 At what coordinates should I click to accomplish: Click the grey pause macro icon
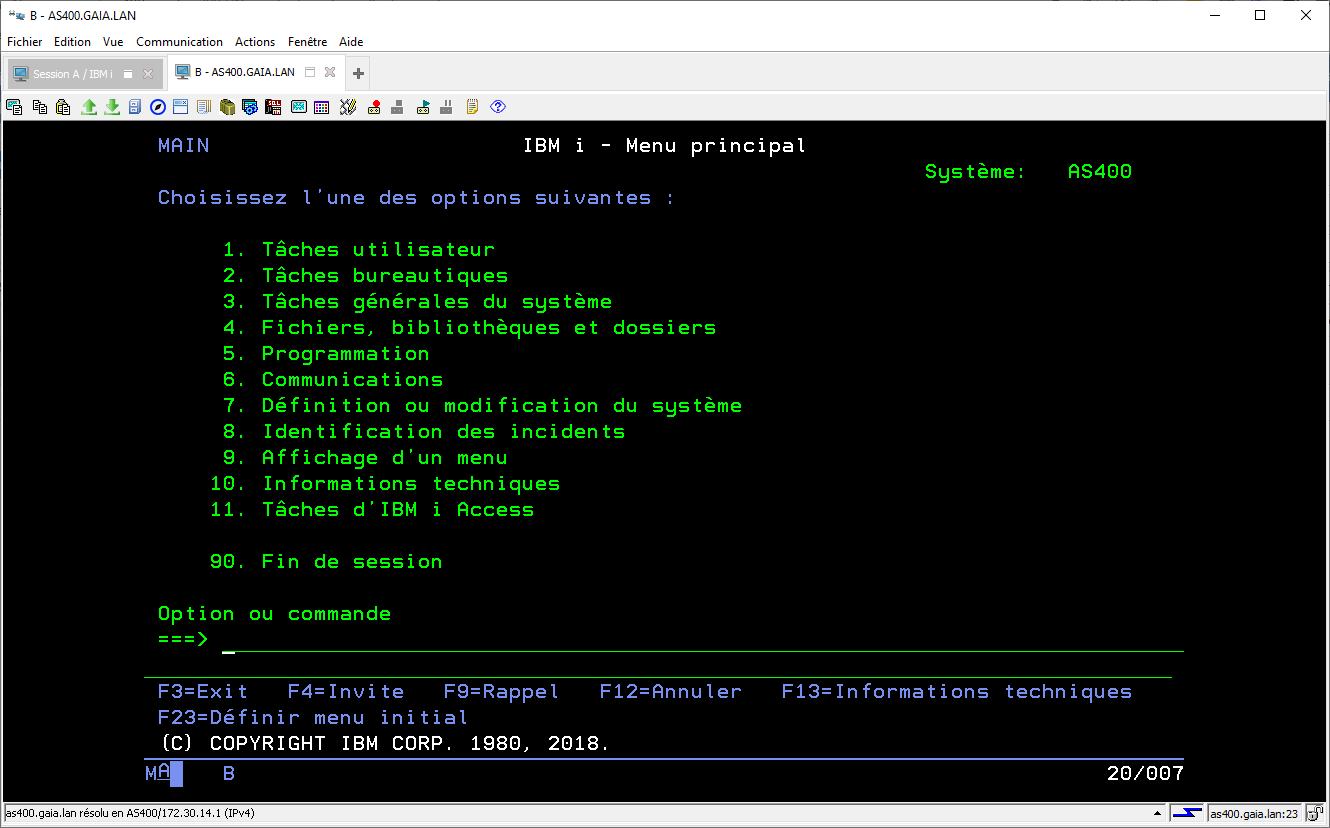click(447, 107)
